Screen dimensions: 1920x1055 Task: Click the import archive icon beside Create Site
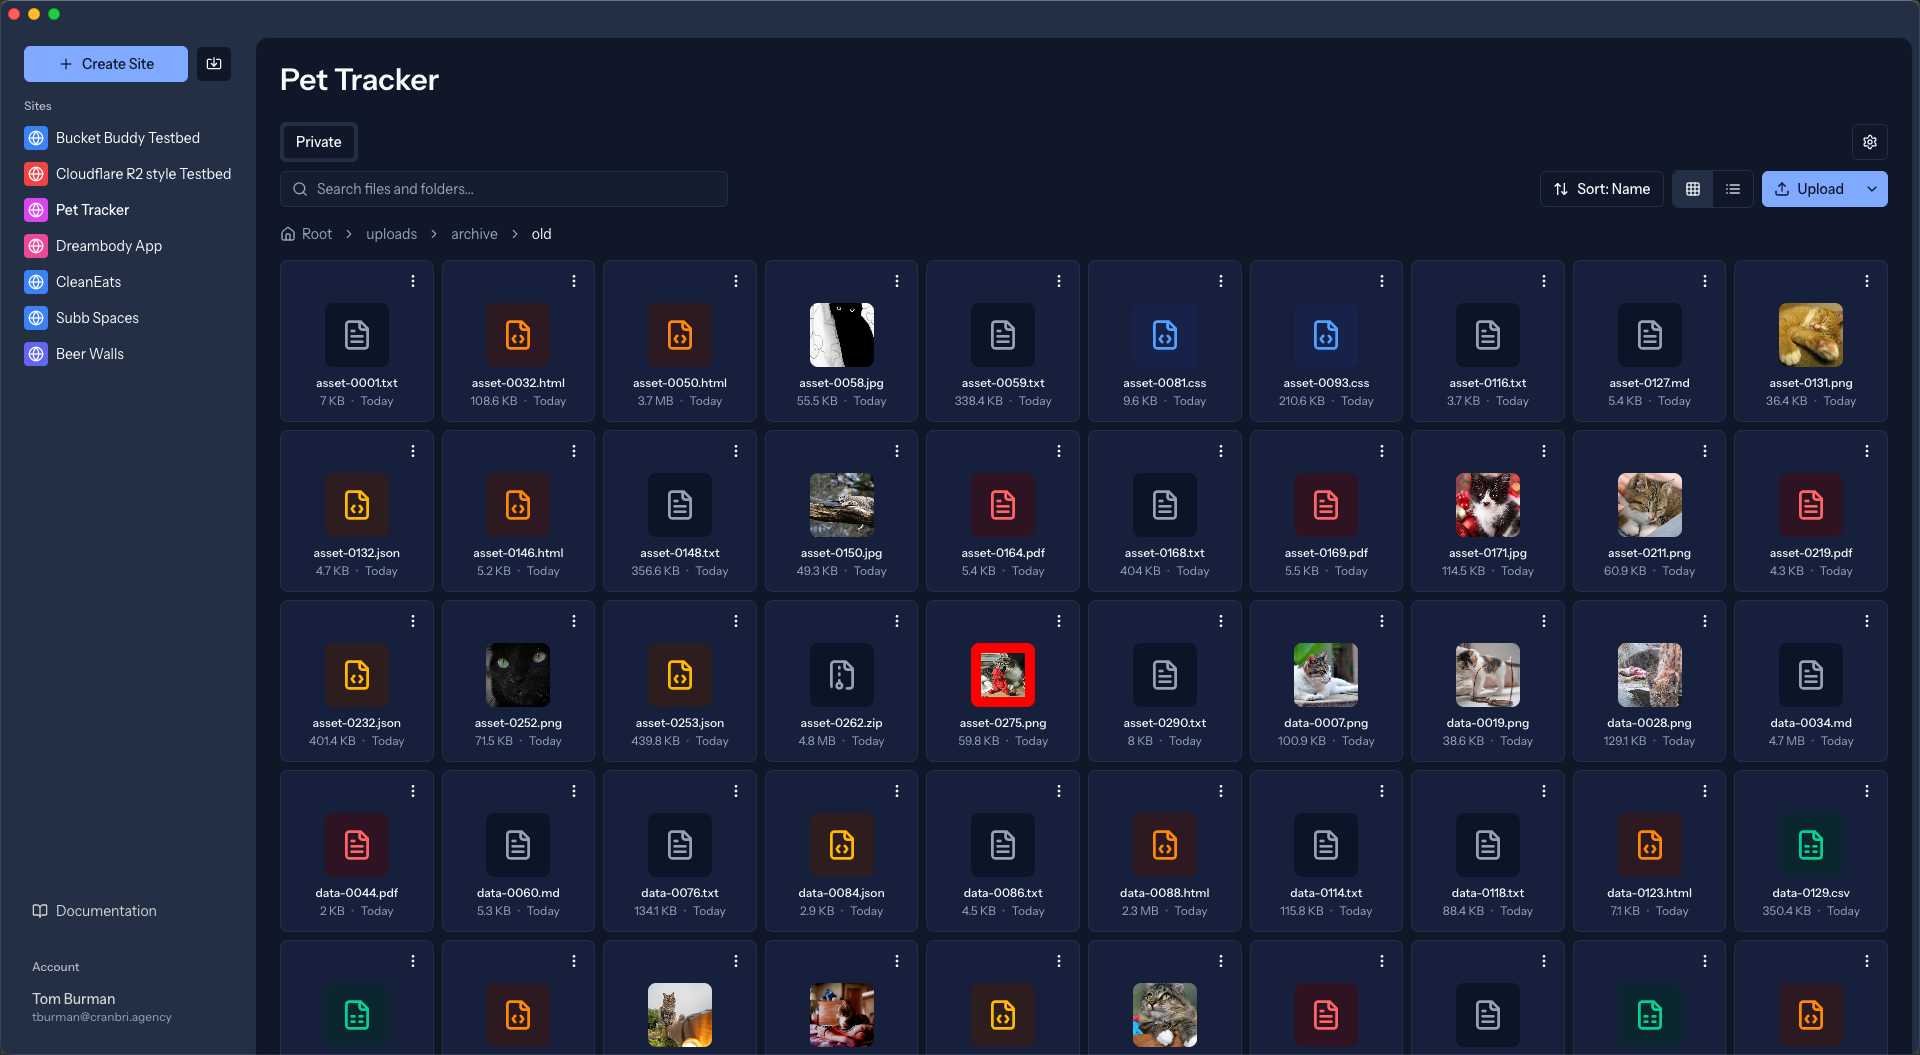(x=214, y=63)
